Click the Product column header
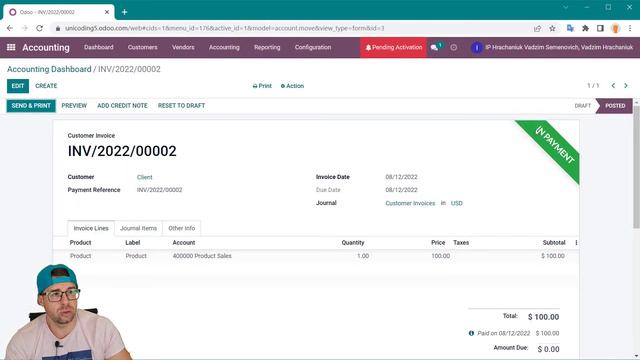 [80, 242]
